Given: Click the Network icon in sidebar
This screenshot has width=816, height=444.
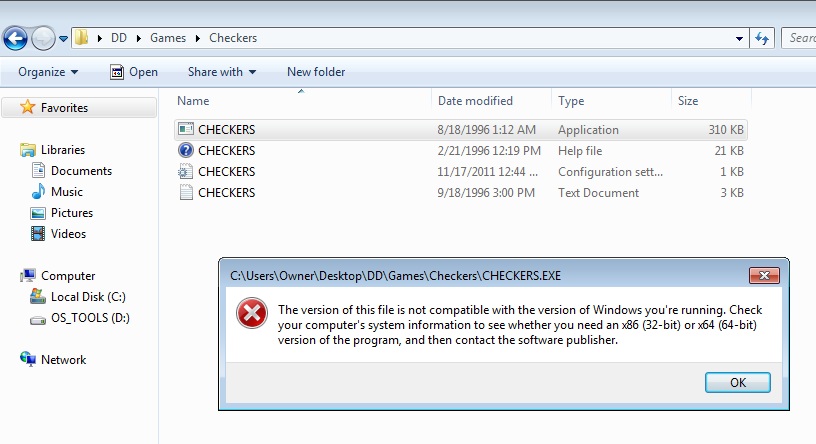Looking at the screenshot, I should [x=28, y=359].
